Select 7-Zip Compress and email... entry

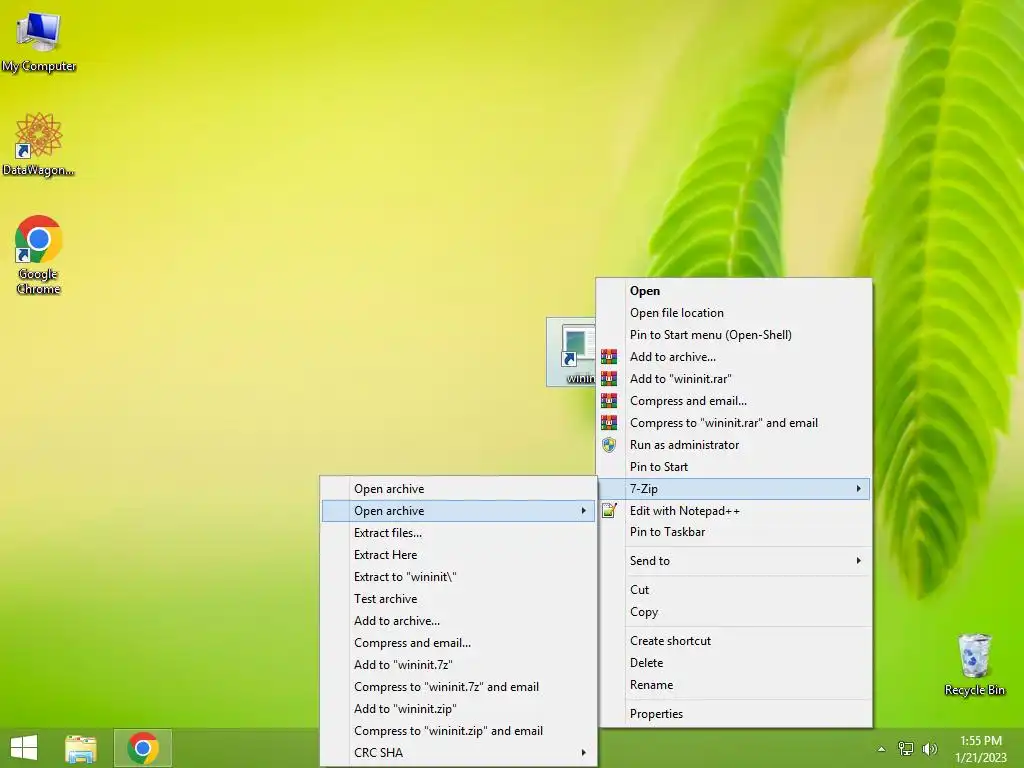point(458,643)
